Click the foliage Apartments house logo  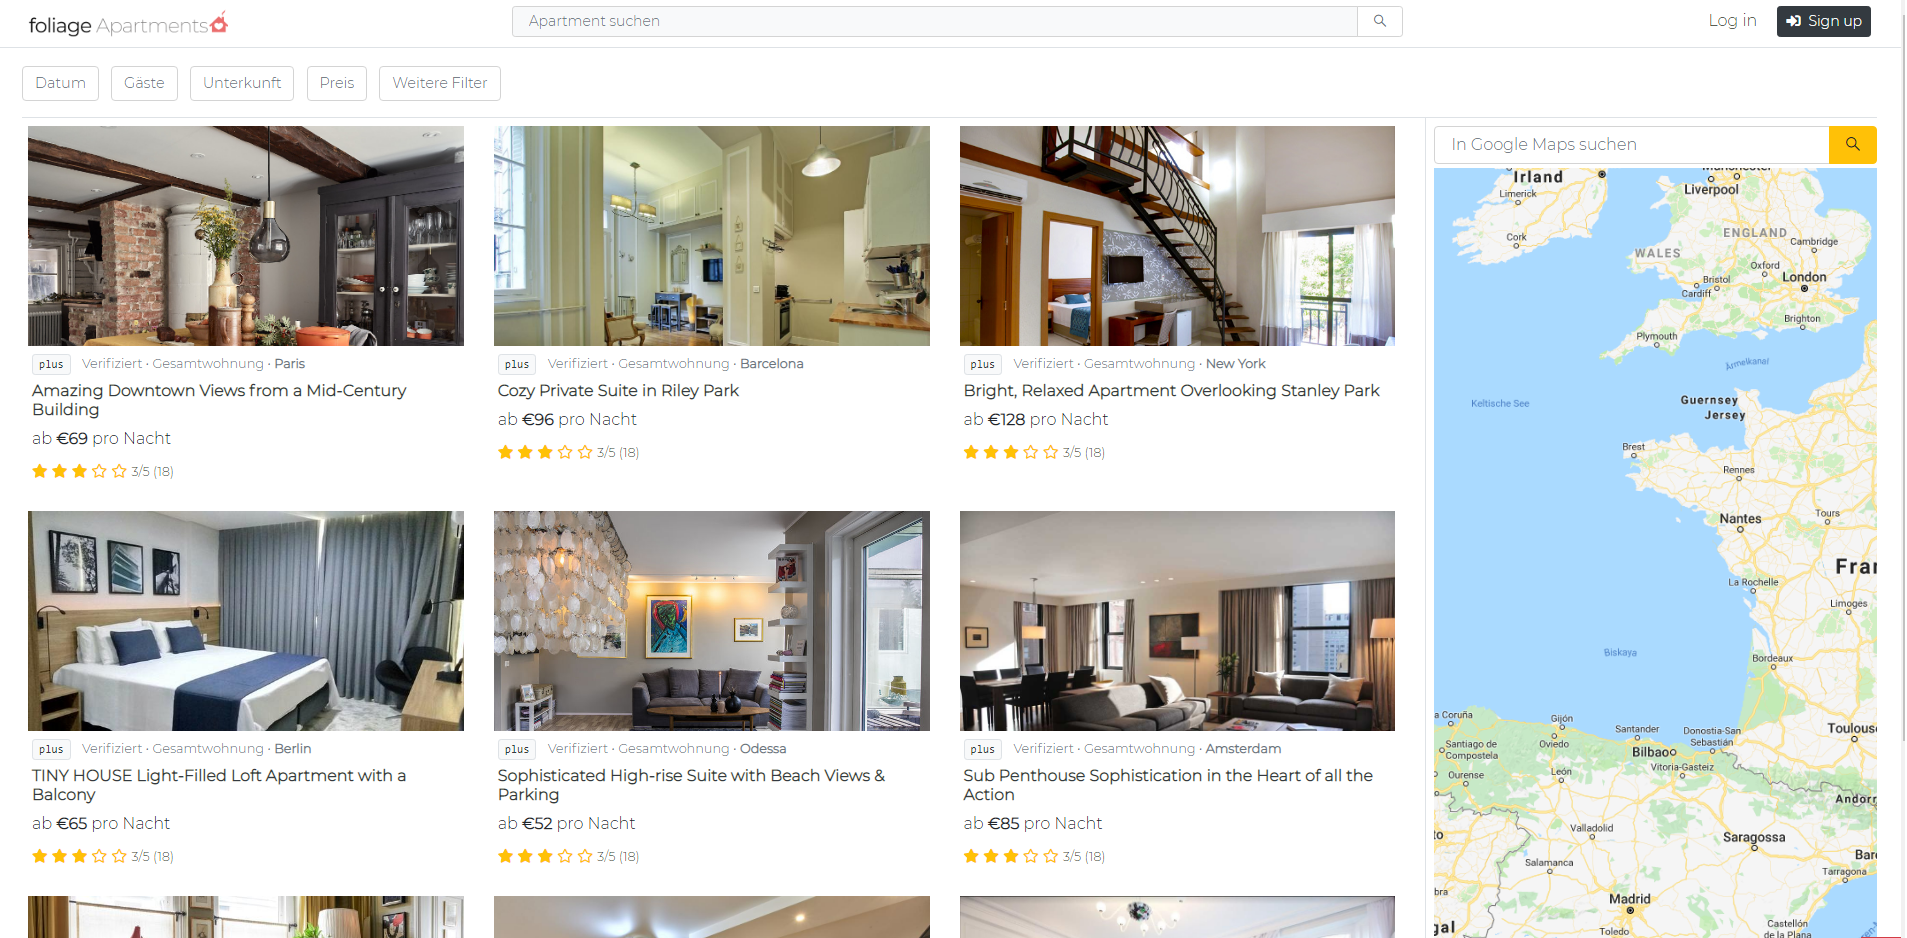pos(219,22)
